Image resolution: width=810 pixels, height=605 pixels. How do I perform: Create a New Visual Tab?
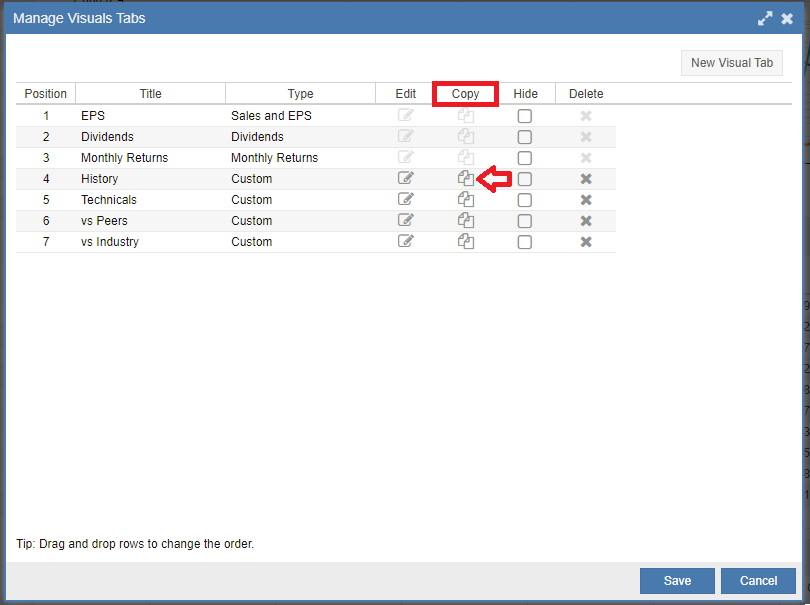(x=731, y=63)
